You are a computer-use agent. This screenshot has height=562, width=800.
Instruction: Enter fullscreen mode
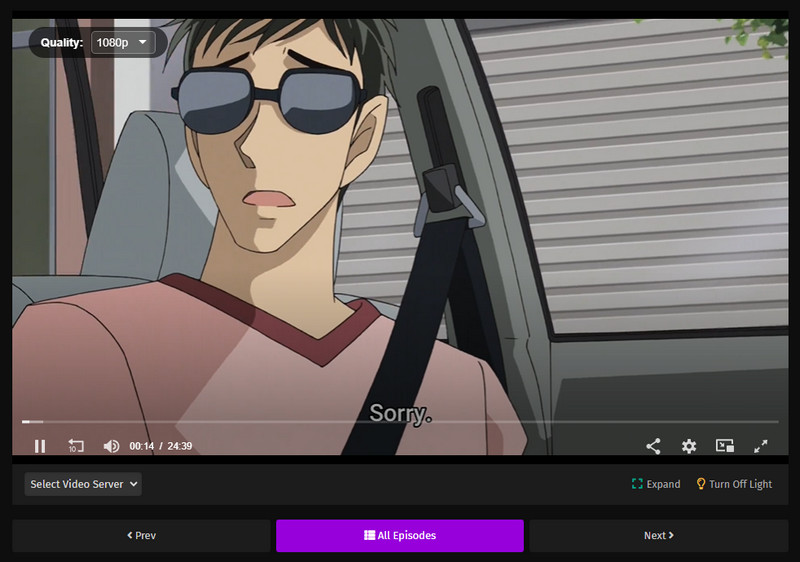[x=761, y=446]
